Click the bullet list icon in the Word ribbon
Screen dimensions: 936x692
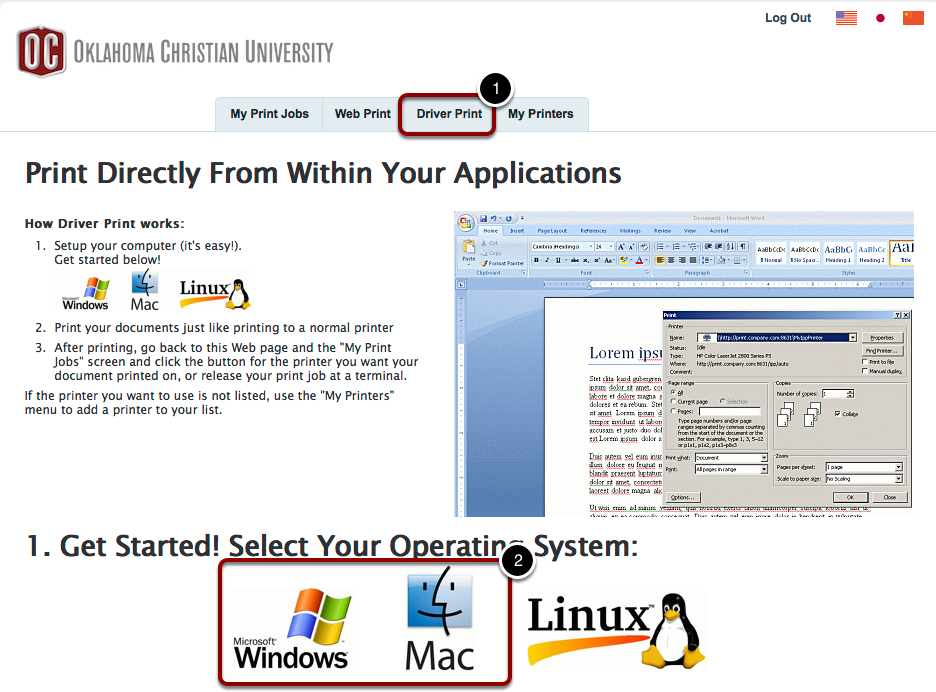tap(660, 246)
